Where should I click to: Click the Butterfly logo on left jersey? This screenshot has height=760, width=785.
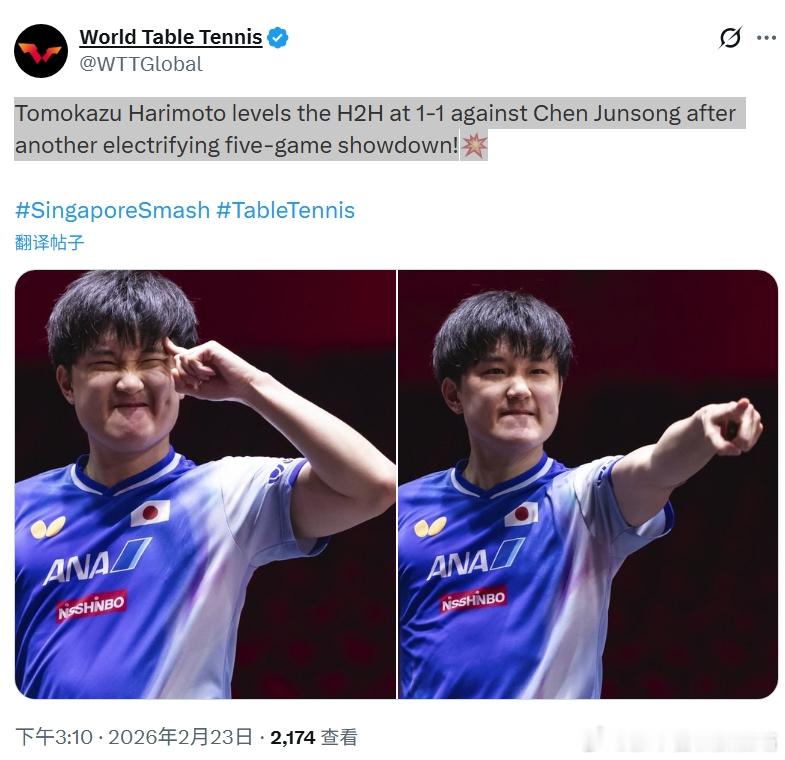[48, 528]
